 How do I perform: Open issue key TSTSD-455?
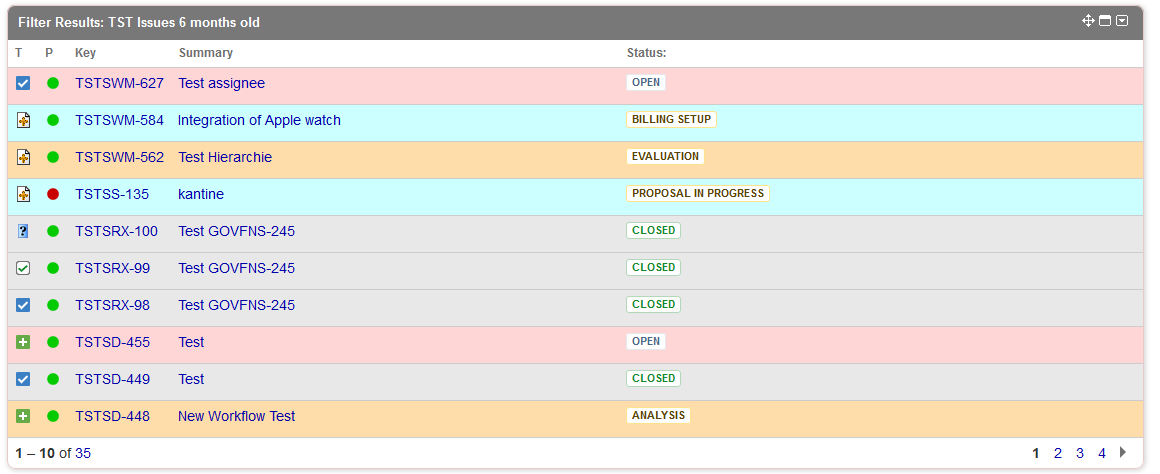(x=112, y=342)
